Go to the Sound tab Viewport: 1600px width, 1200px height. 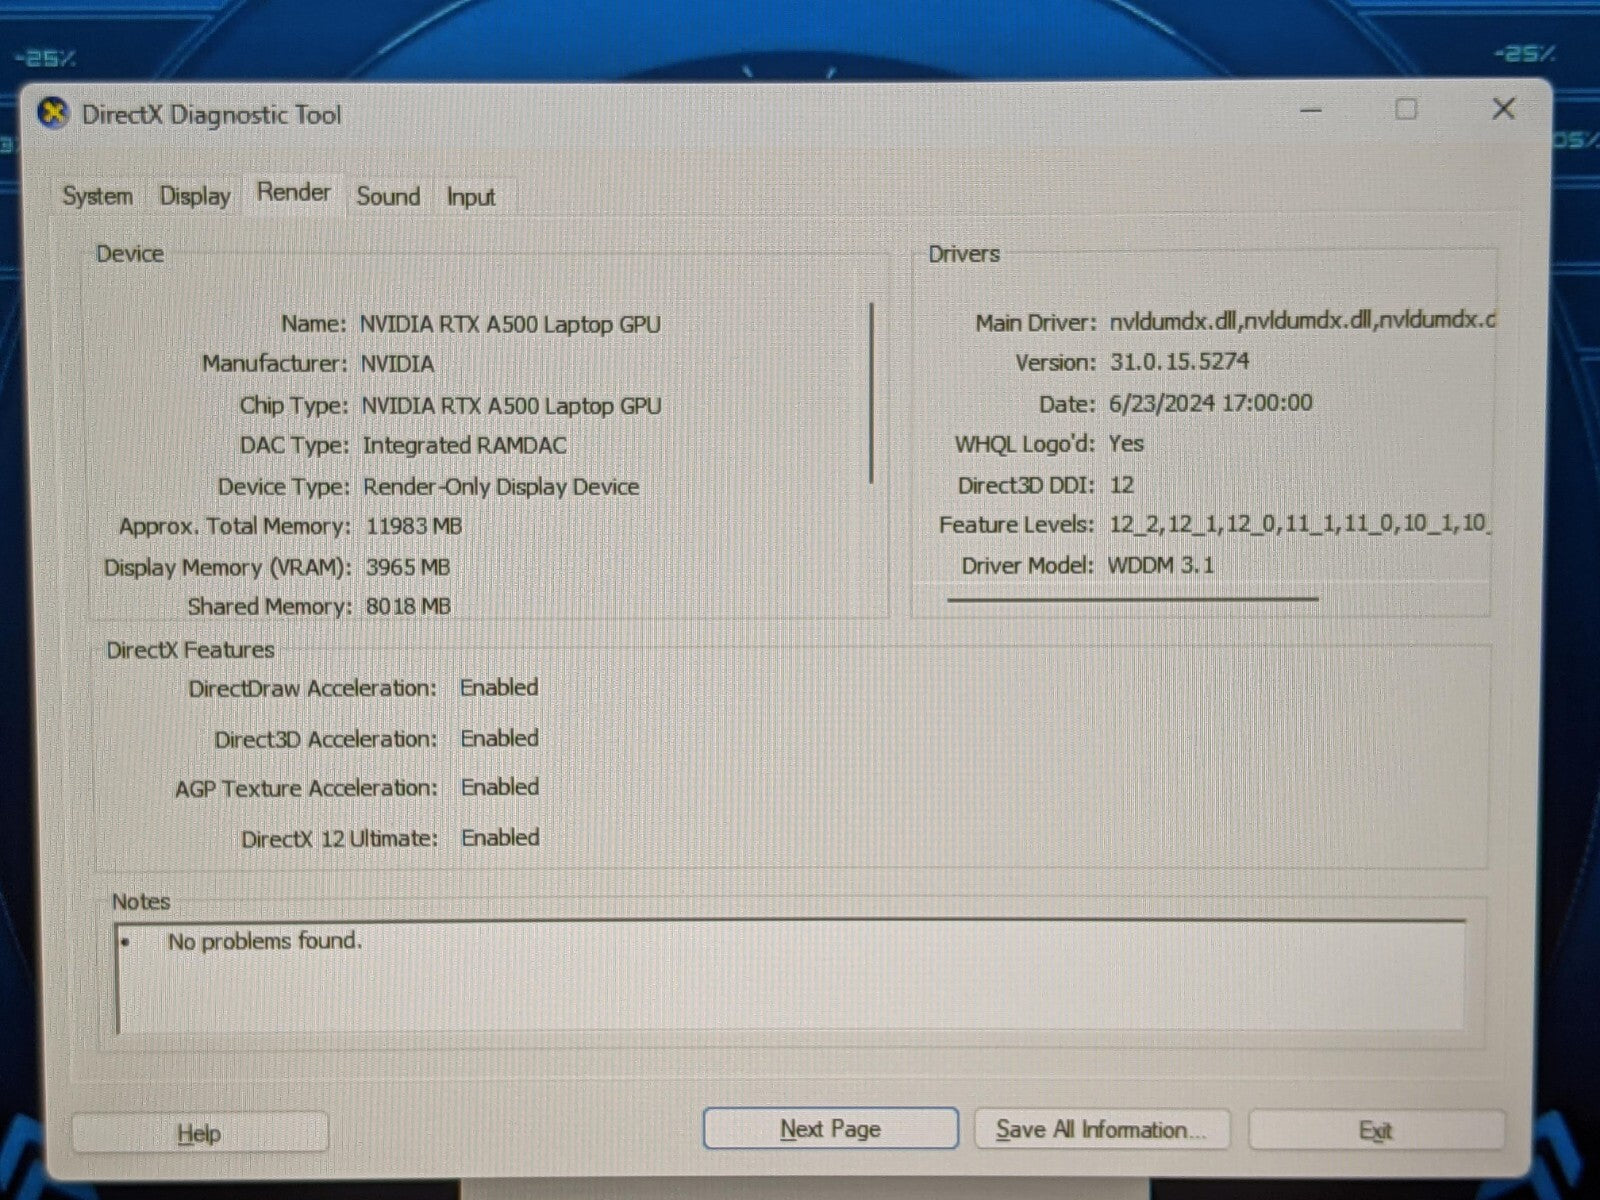388,196
